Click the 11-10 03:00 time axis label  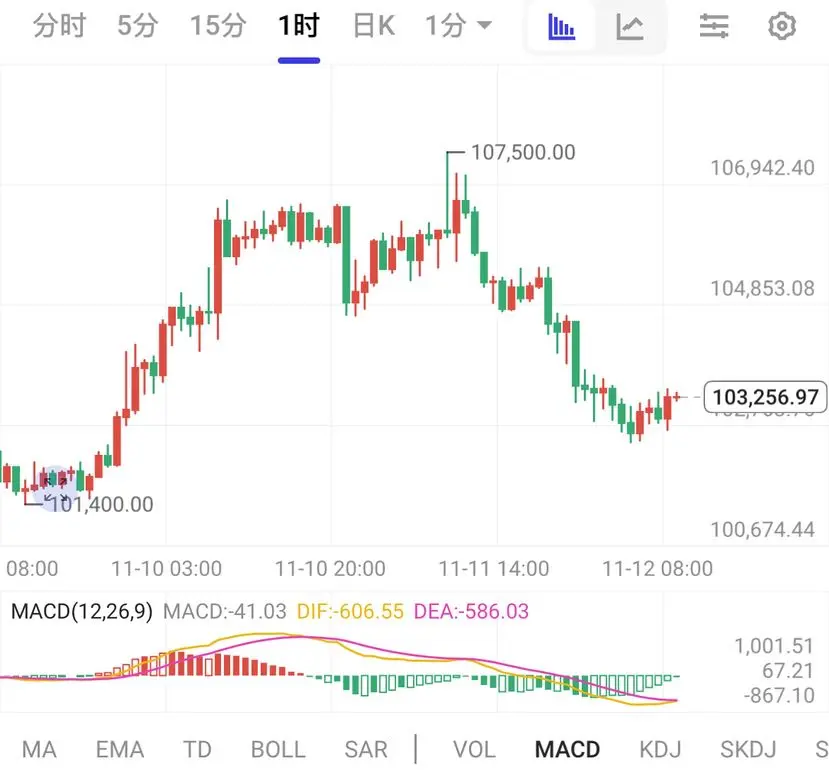[166, 569]
